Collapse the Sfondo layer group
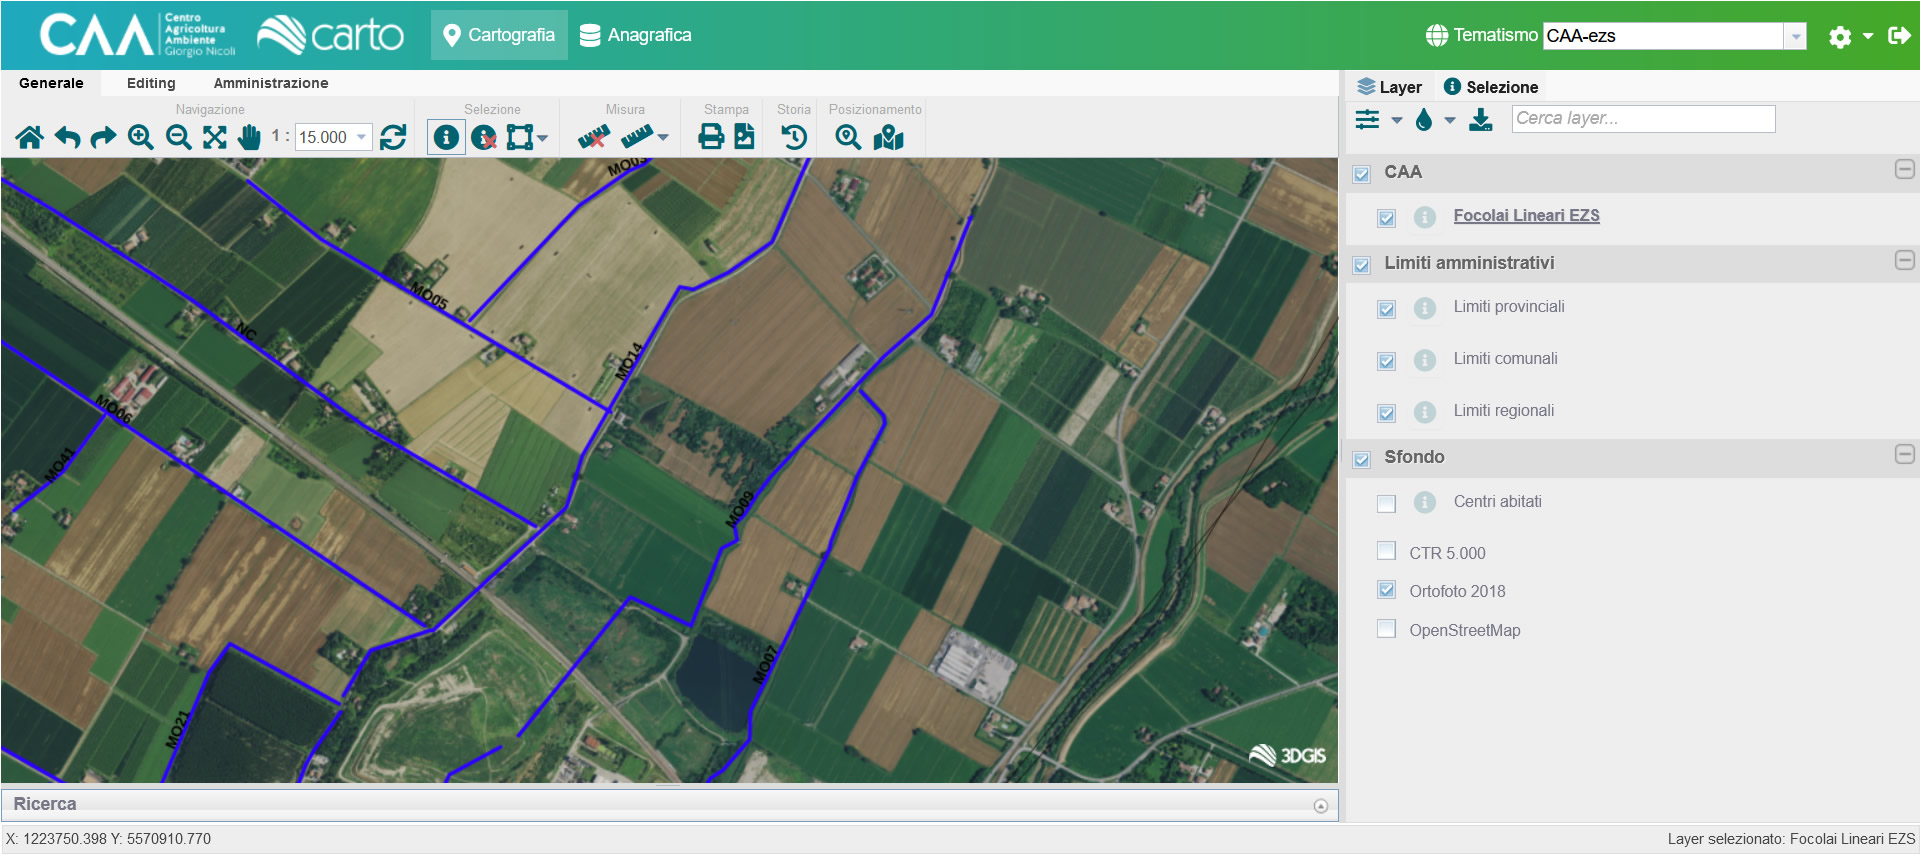Viewport: 1920px width, 855px height. [x=1904, y=454]
